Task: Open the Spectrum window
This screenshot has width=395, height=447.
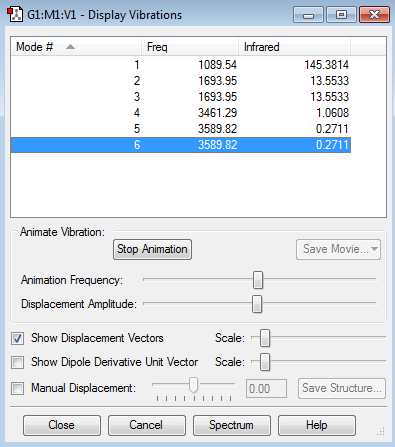Action: [x=232, y=425]
